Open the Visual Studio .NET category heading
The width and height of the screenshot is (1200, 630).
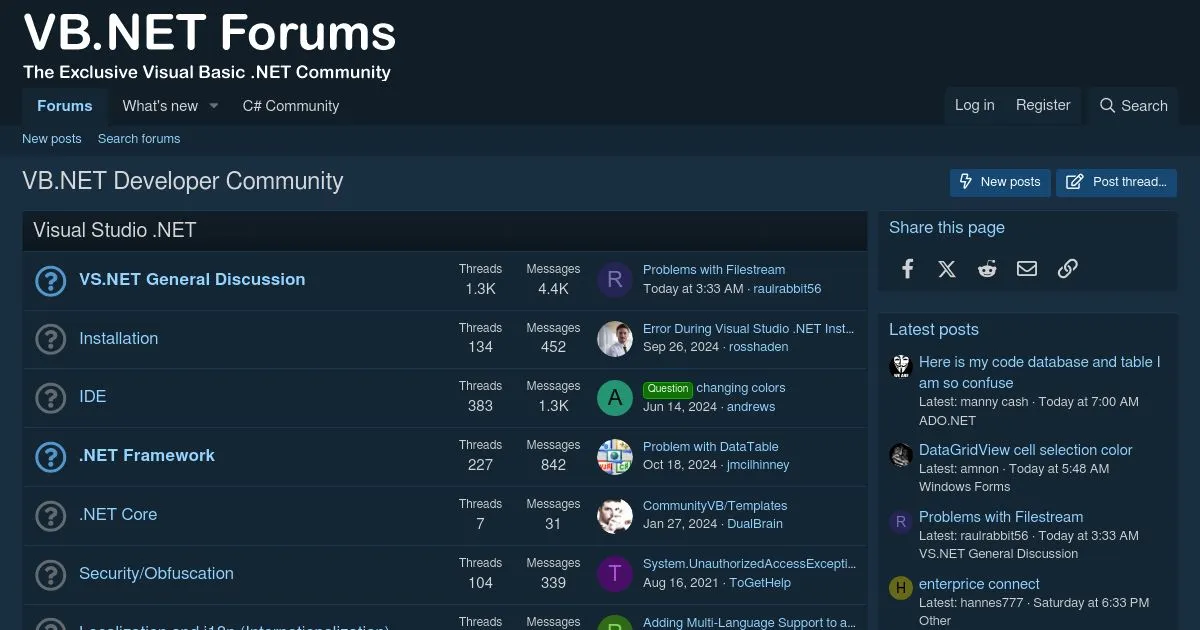pos(114,230)
